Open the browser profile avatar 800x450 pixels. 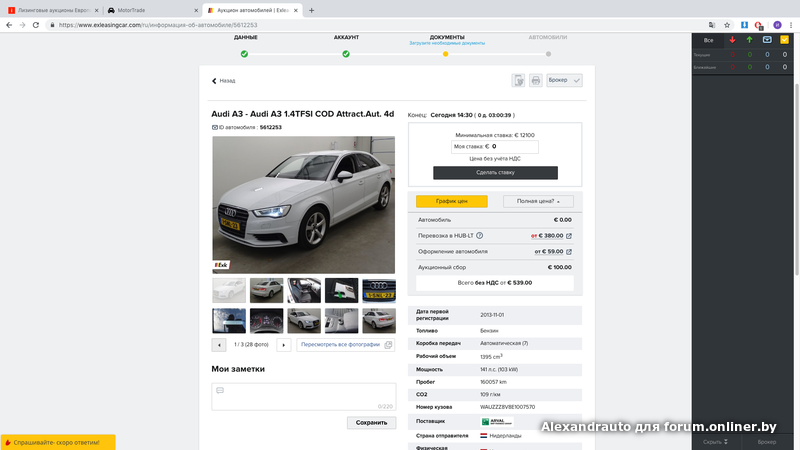click(777, 25)
